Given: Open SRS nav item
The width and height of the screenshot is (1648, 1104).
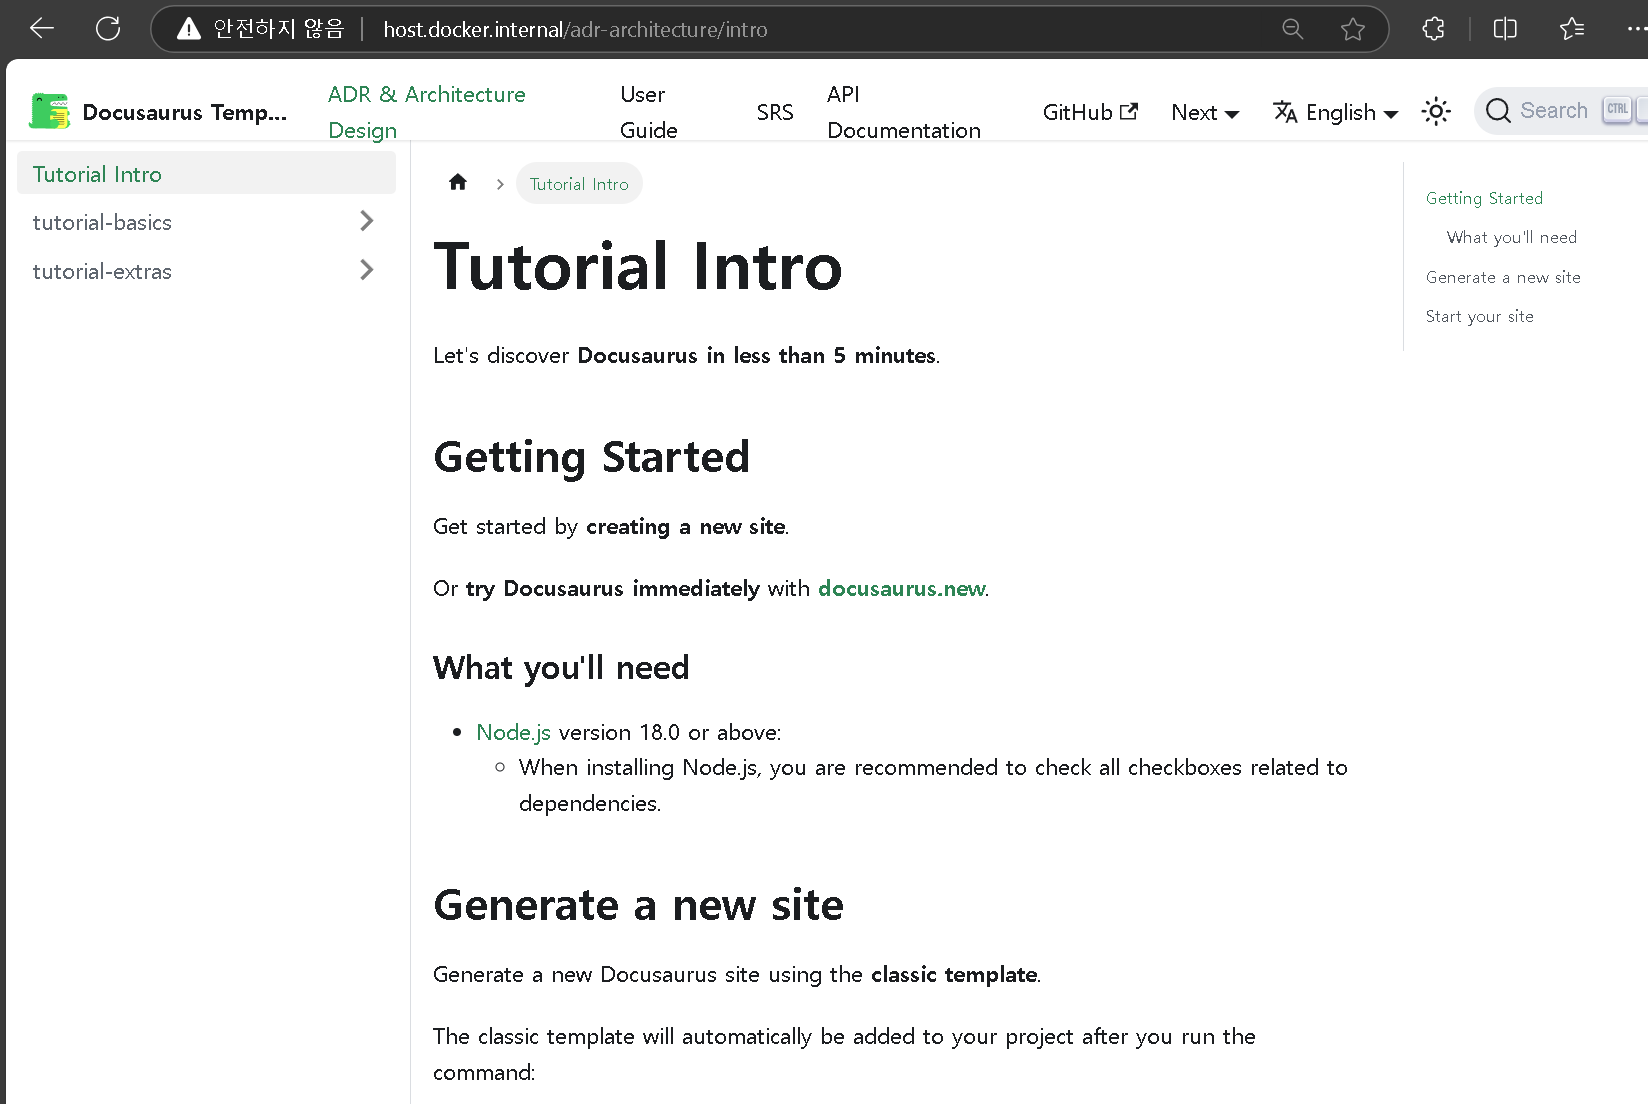Looking at the screenshot, I should tap(775, 112).
